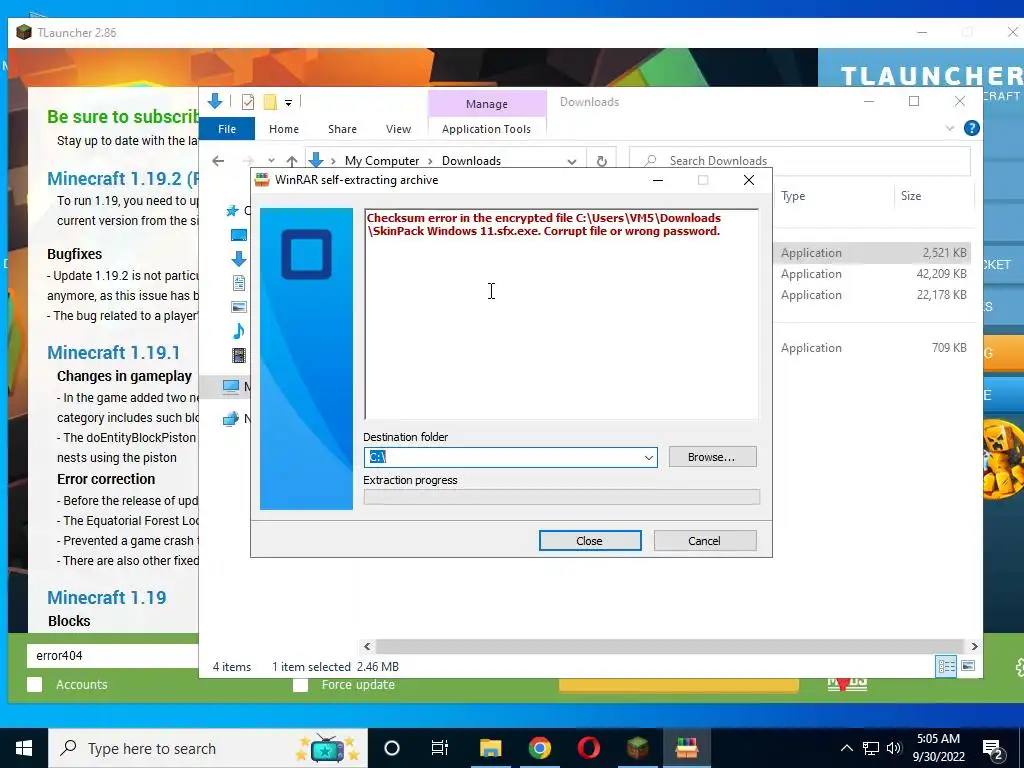Expand the ribbon with the chevron
1024x768 pixels.
click(950, 128)
